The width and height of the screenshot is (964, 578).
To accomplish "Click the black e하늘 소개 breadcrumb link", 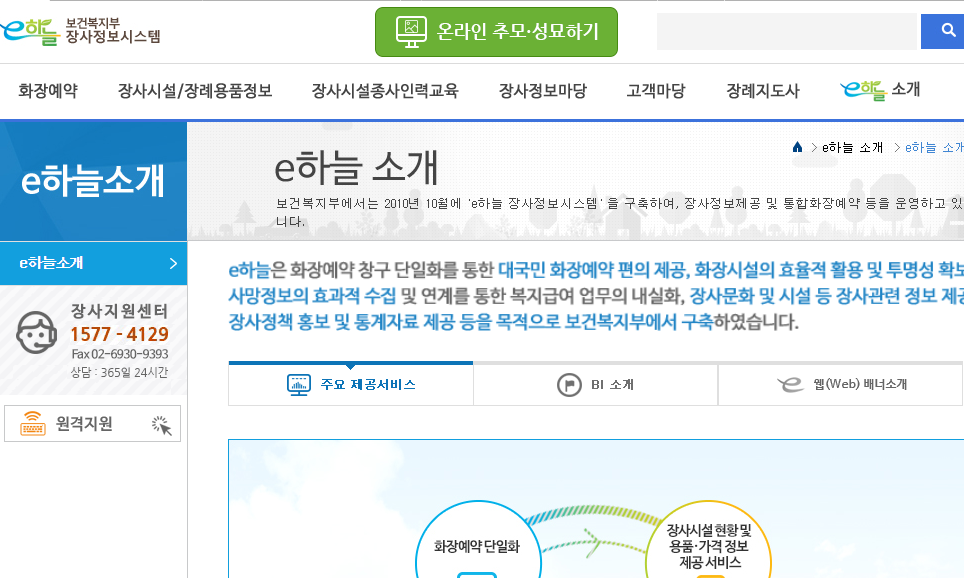I will (x=852, y=148).
